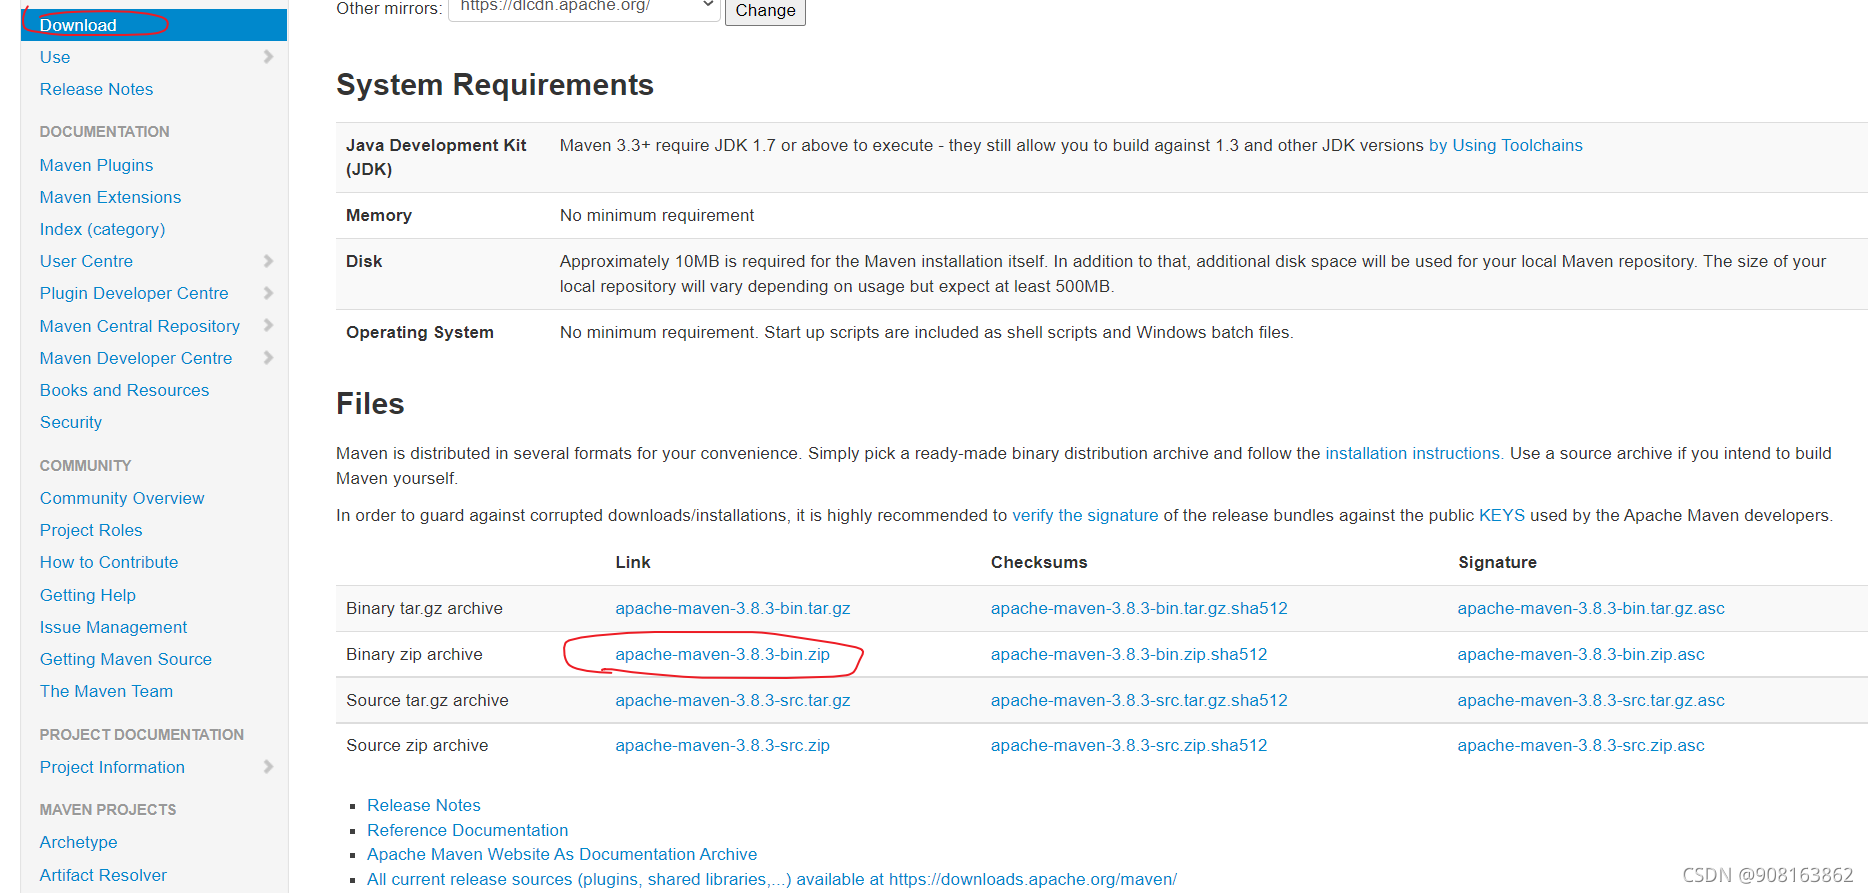Open Maven Developer Centre link
1868x893 pixels.
[x=136, y=358]
